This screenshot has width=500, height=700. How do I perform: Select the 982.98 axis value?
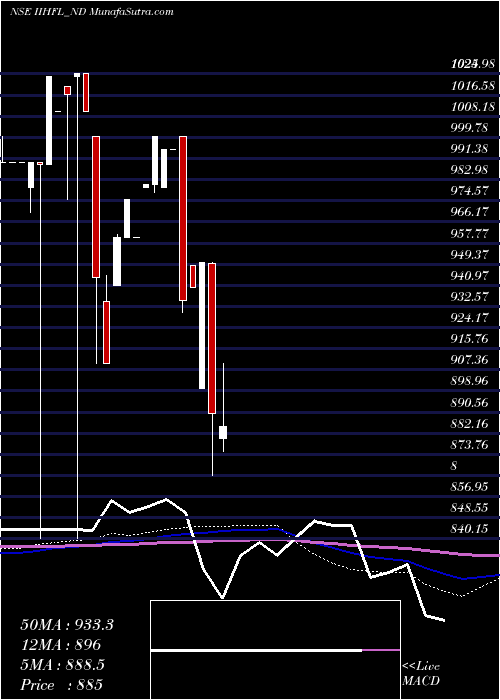[469, 170]
